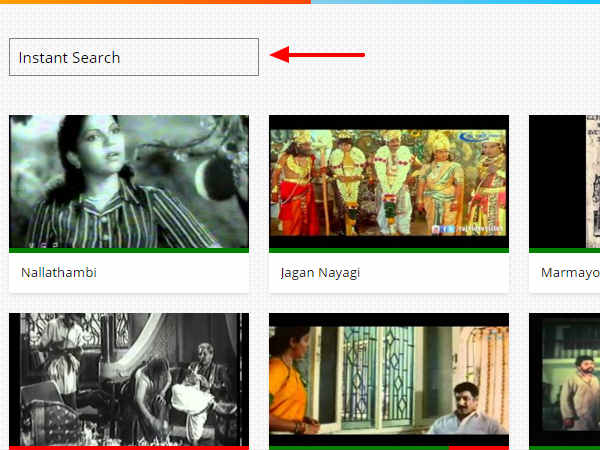Open the Jagan Nayagi movie thumbnail
Screen dimensions: 600x450
pos(389,181)
